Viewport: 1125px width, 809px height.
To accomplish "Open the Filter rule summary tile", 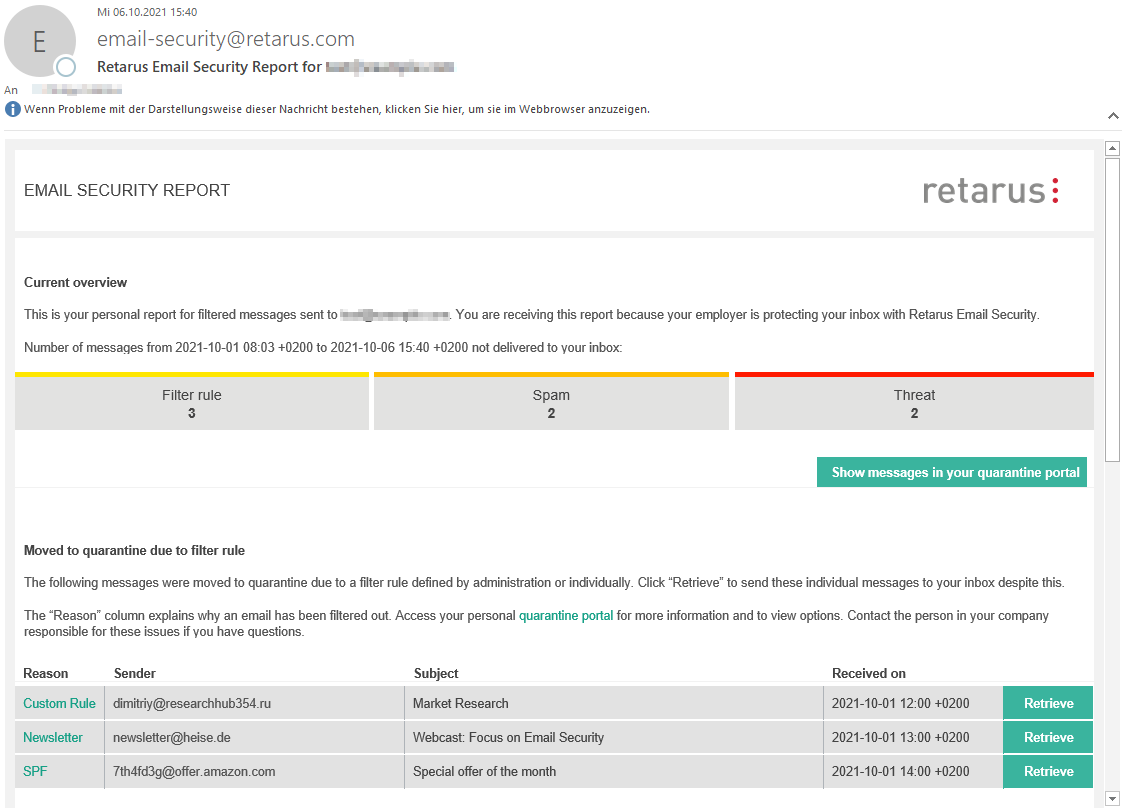I will pos(192,403).
